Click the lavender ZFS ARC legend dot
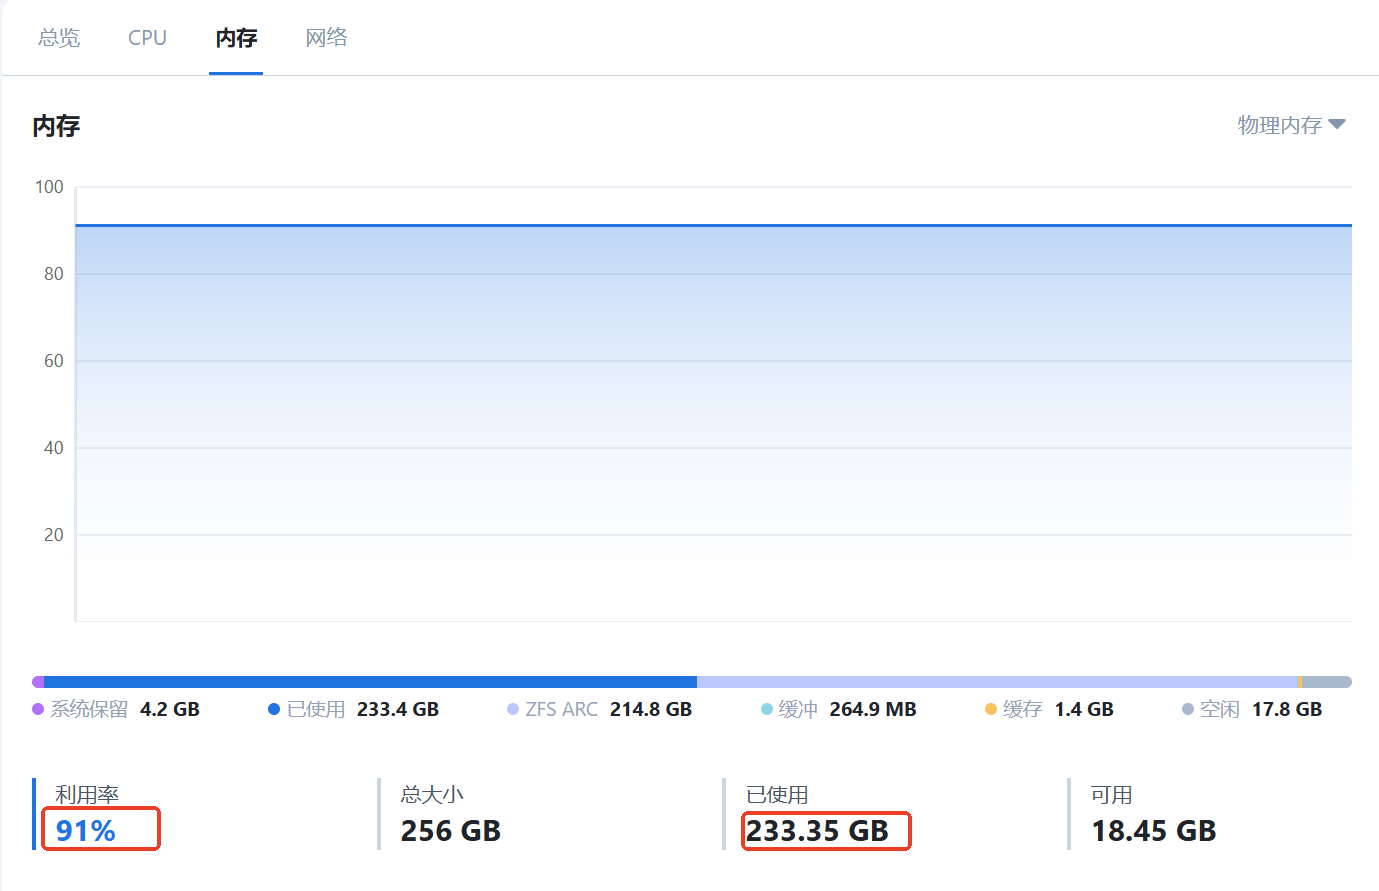 (x=513, y=709)
